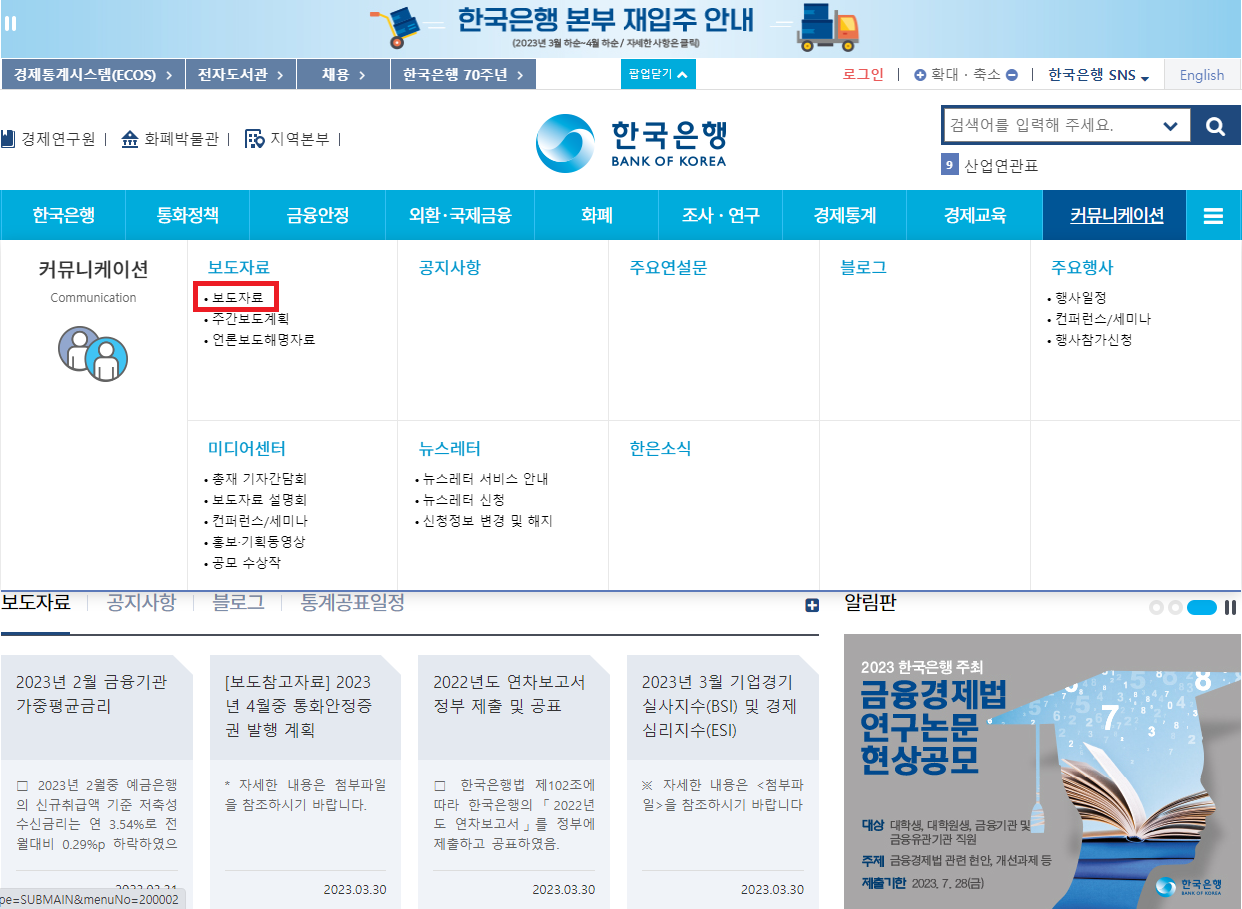1242x909 pixels.
Task: Open 공지사항 heading in mega menu
Action: coord(450,268)
